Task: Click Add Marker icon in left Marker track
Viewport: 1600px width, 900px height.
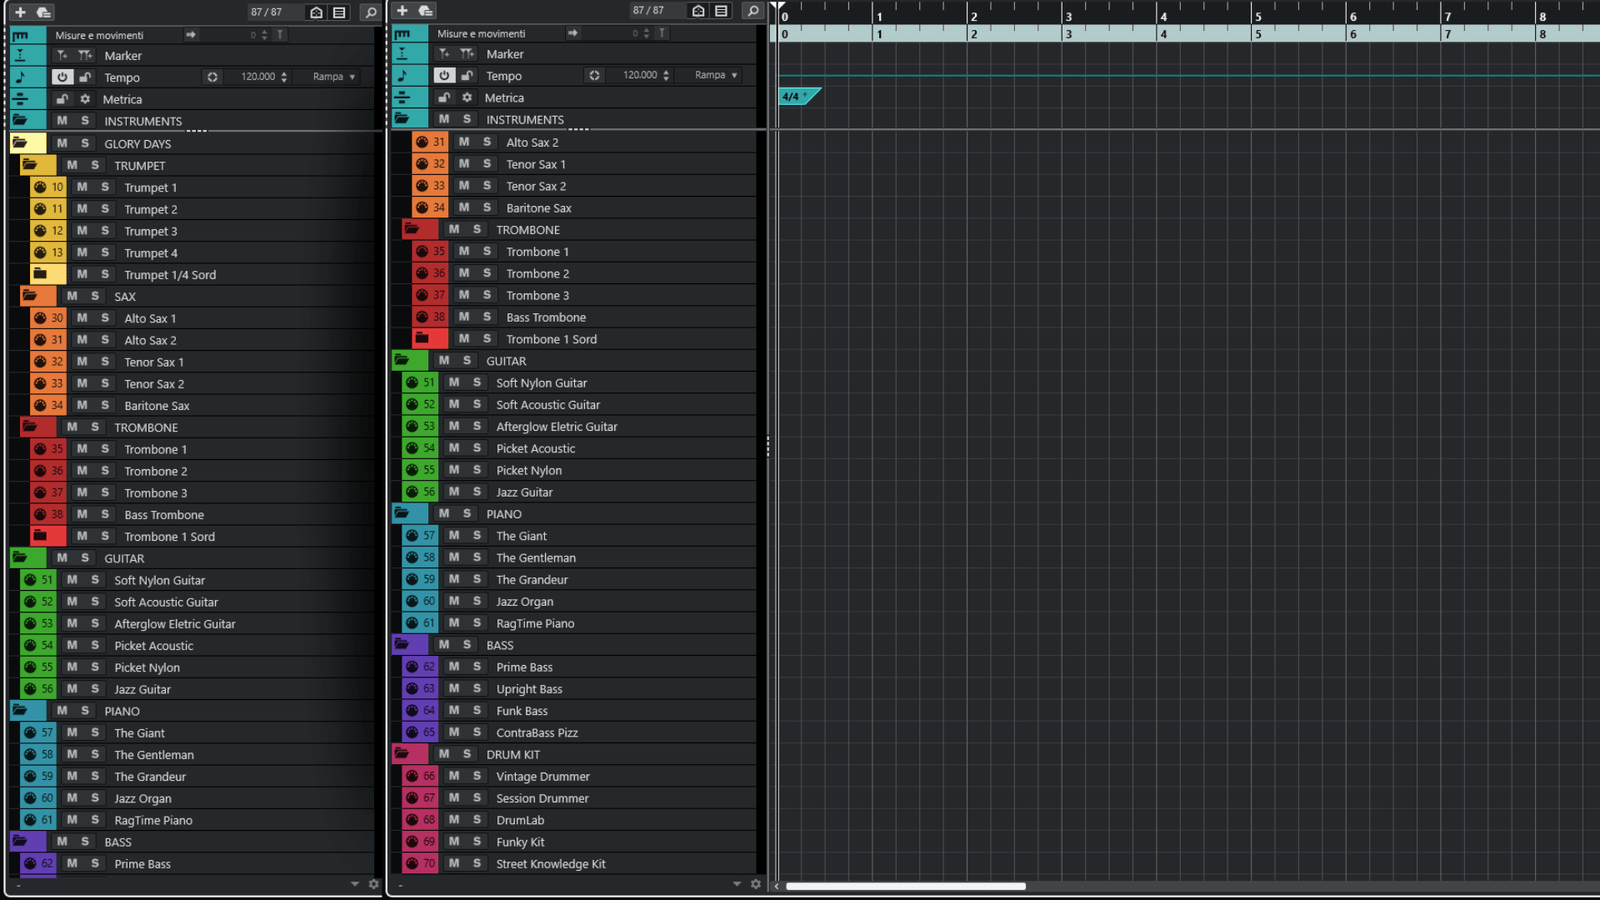Action: pos(62,56)
